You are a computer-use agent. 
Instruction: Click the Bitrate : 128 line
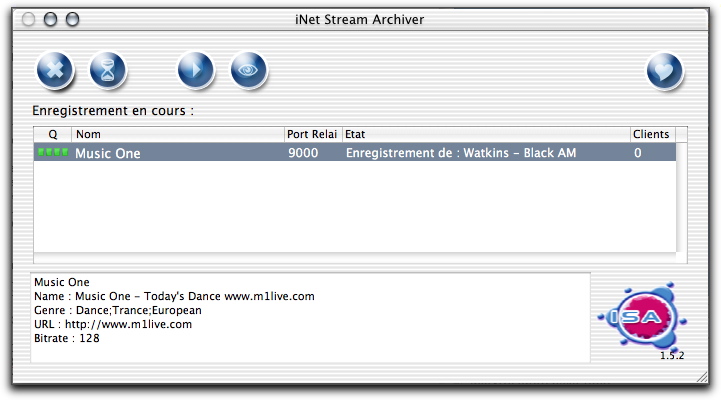(67, 338)
